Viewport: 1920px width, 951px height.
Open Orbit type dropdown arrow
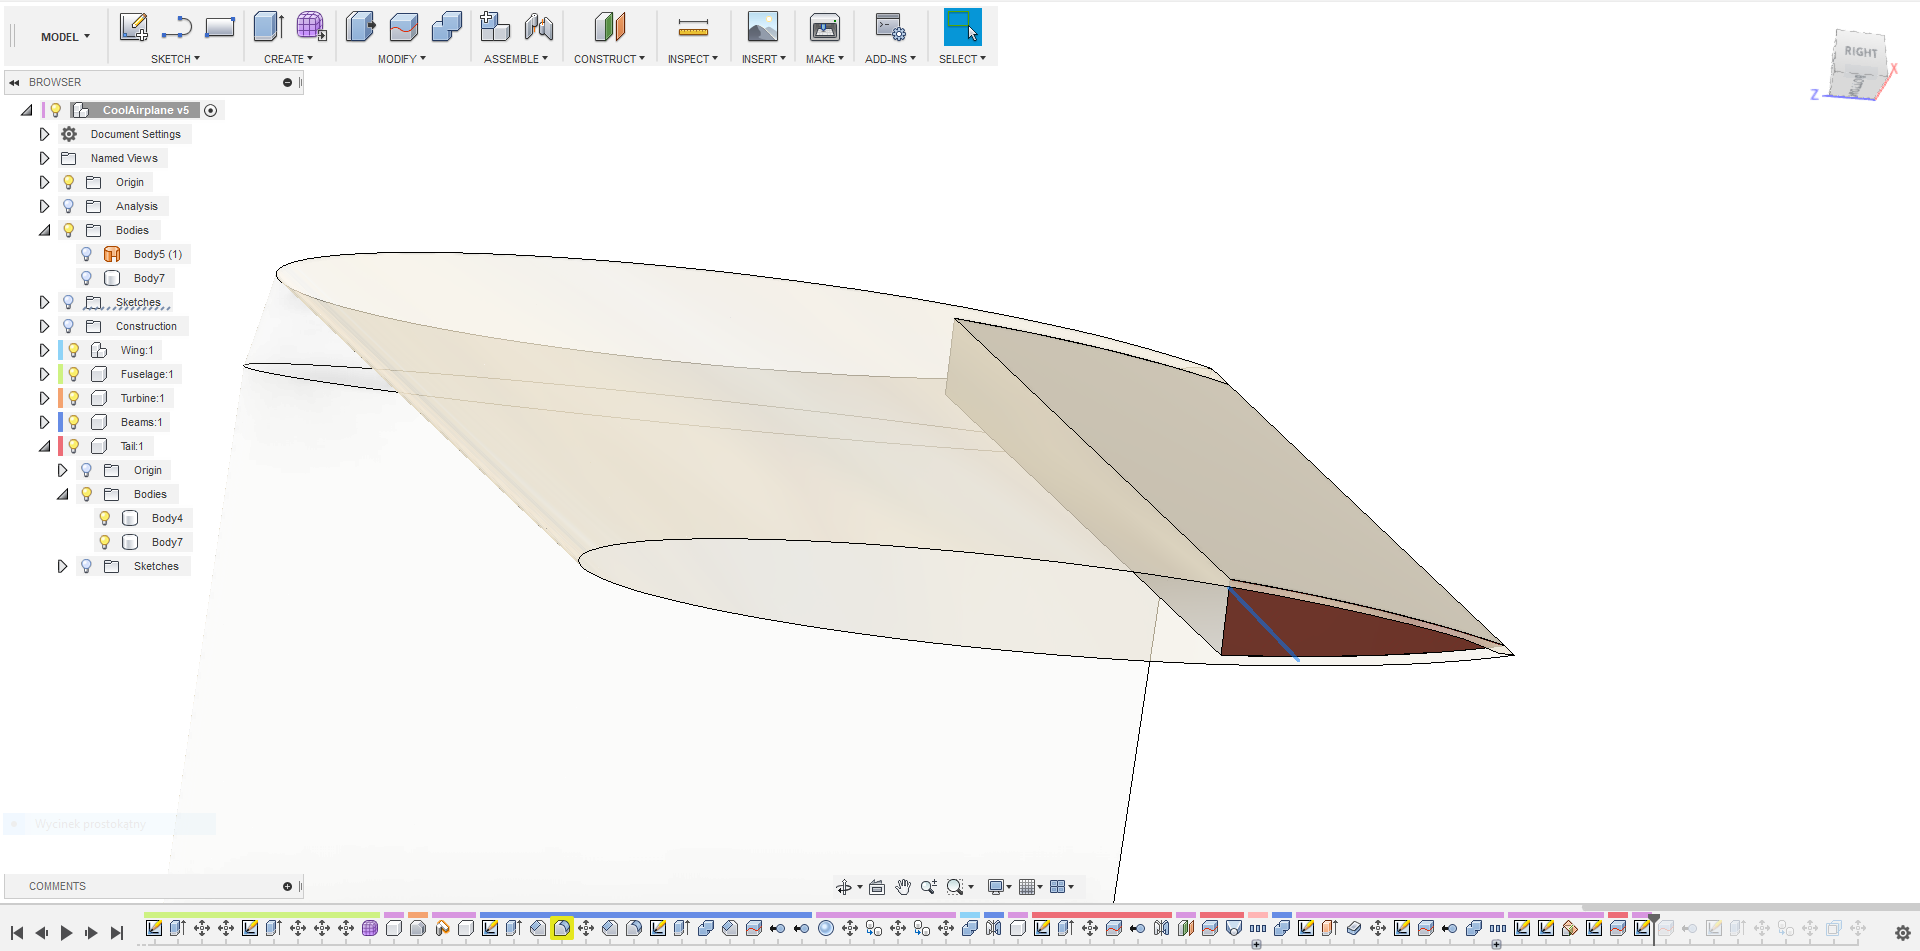coord(860,887)
